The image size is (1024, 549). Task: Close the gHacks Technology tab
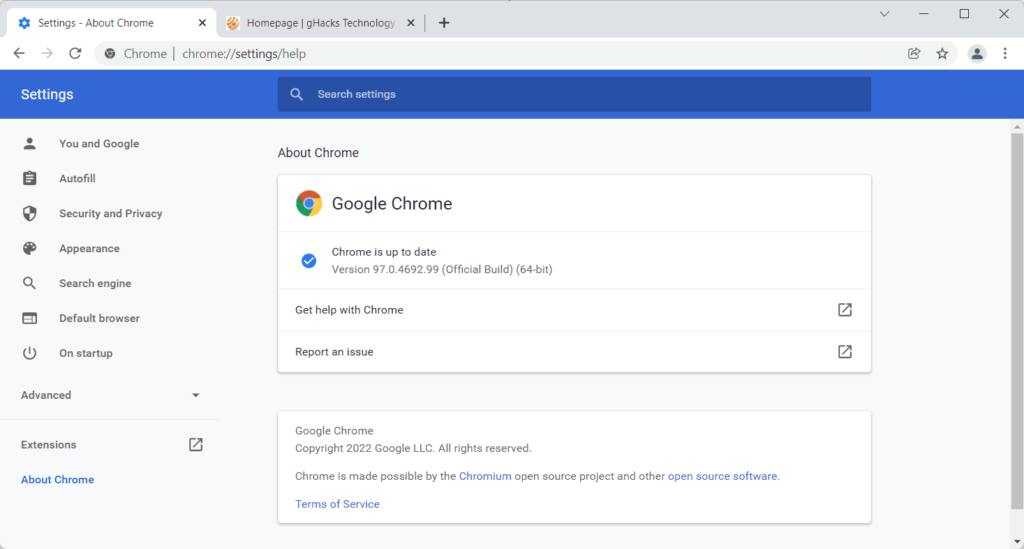click(x=411, y=23)
